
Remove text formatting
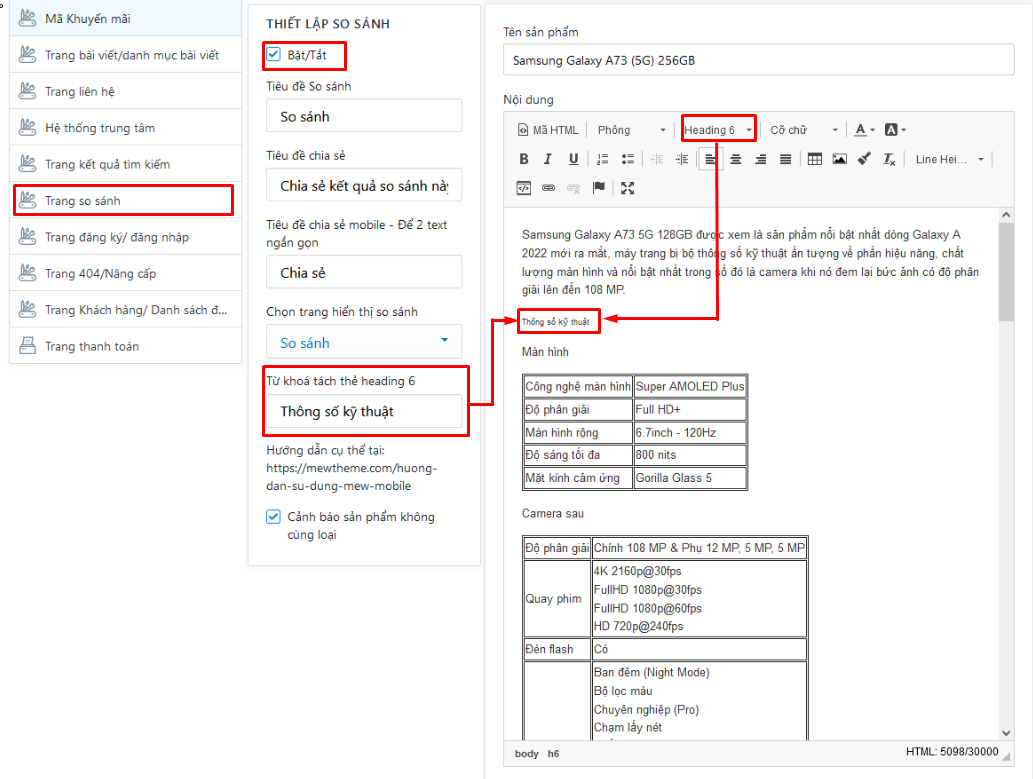click(889, 159)
